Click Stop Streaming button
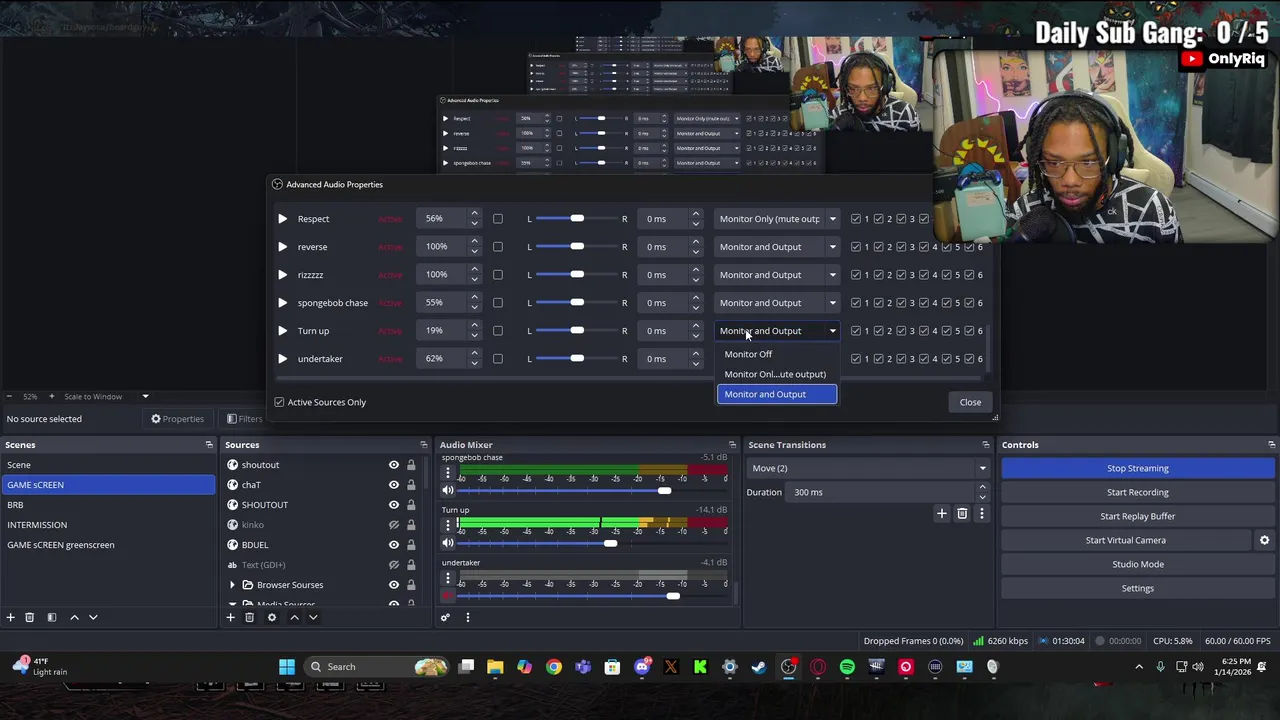 tap(1138, 468)
